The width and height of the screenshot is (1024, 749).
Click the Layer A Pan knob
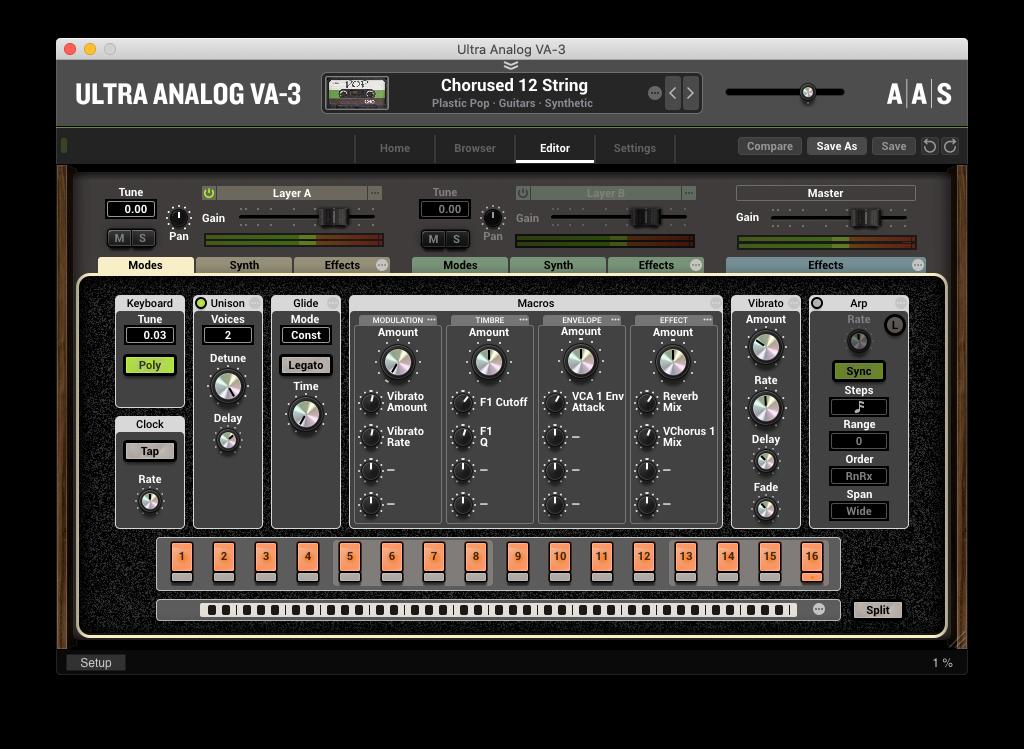click(x=178, y=217)
